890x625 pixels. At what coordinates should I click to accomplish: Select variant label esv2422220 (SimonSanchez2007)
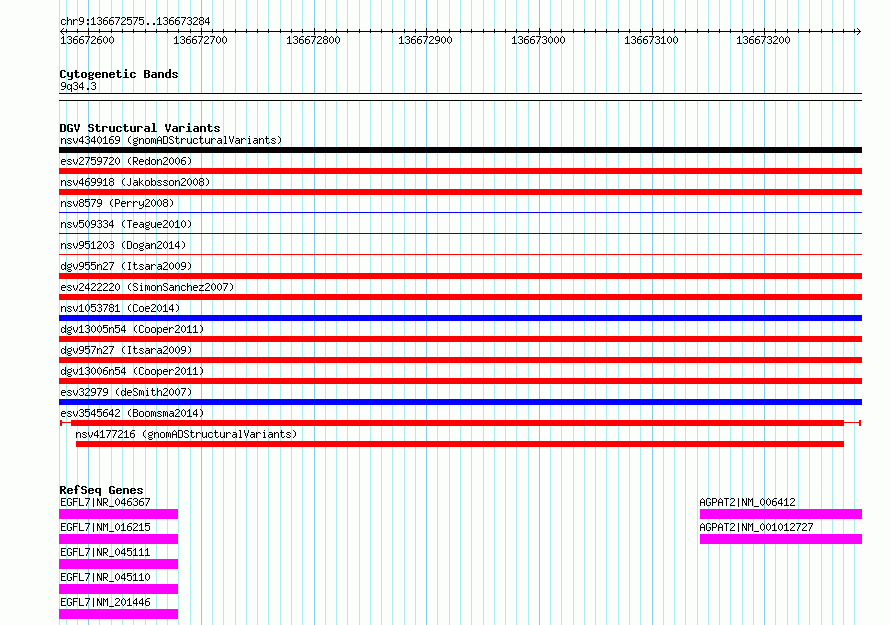coord(147,287)
